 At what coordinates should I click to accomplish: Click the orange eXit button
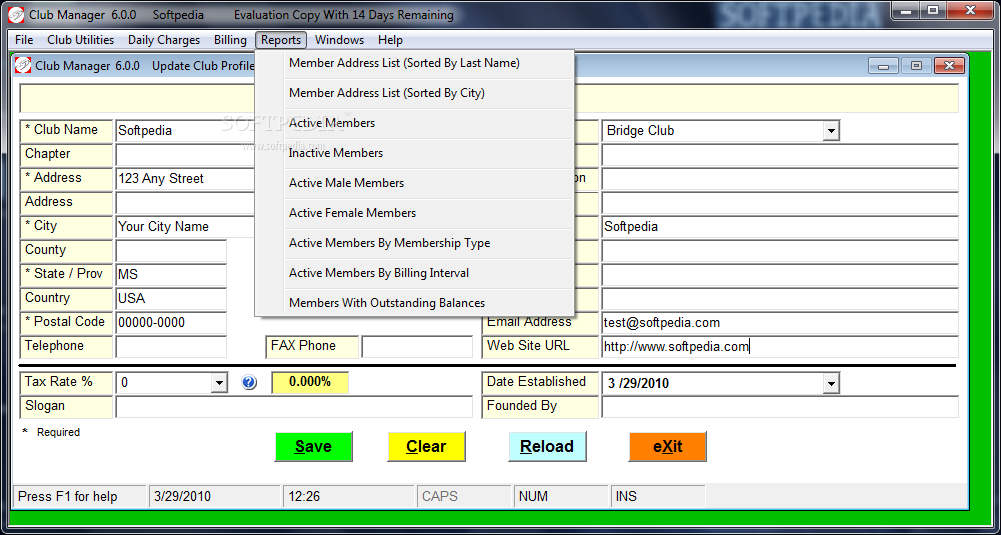pos(668,446)
